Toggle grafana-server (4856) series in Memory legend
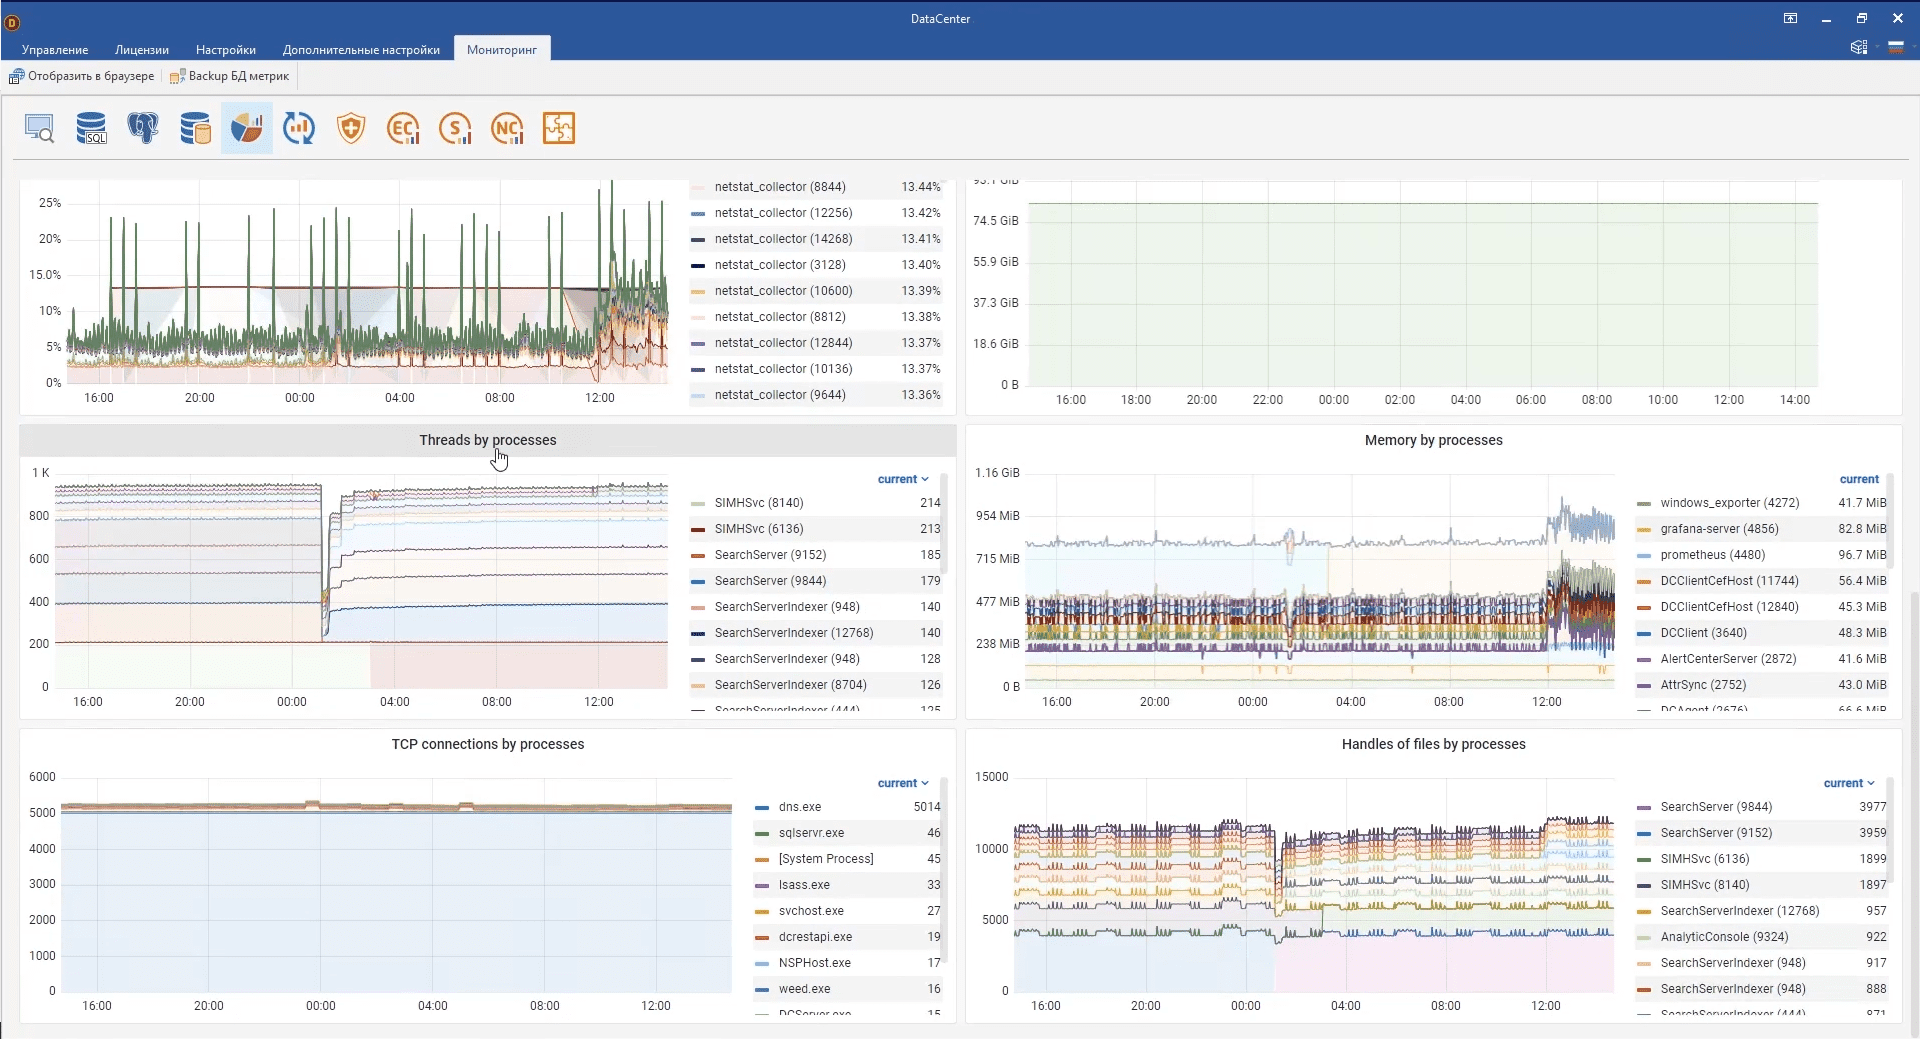 pyautogui.click(x=1719, y=529)
